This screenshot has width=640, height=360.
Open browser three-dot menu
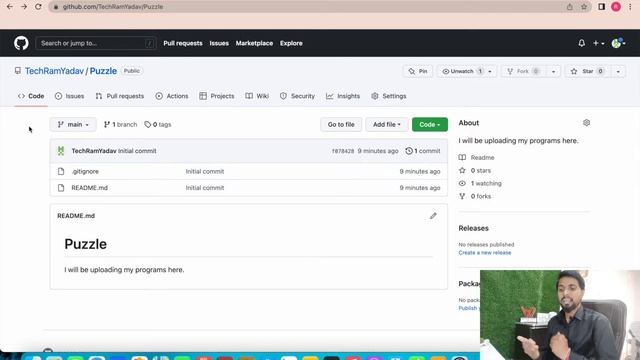630,7
